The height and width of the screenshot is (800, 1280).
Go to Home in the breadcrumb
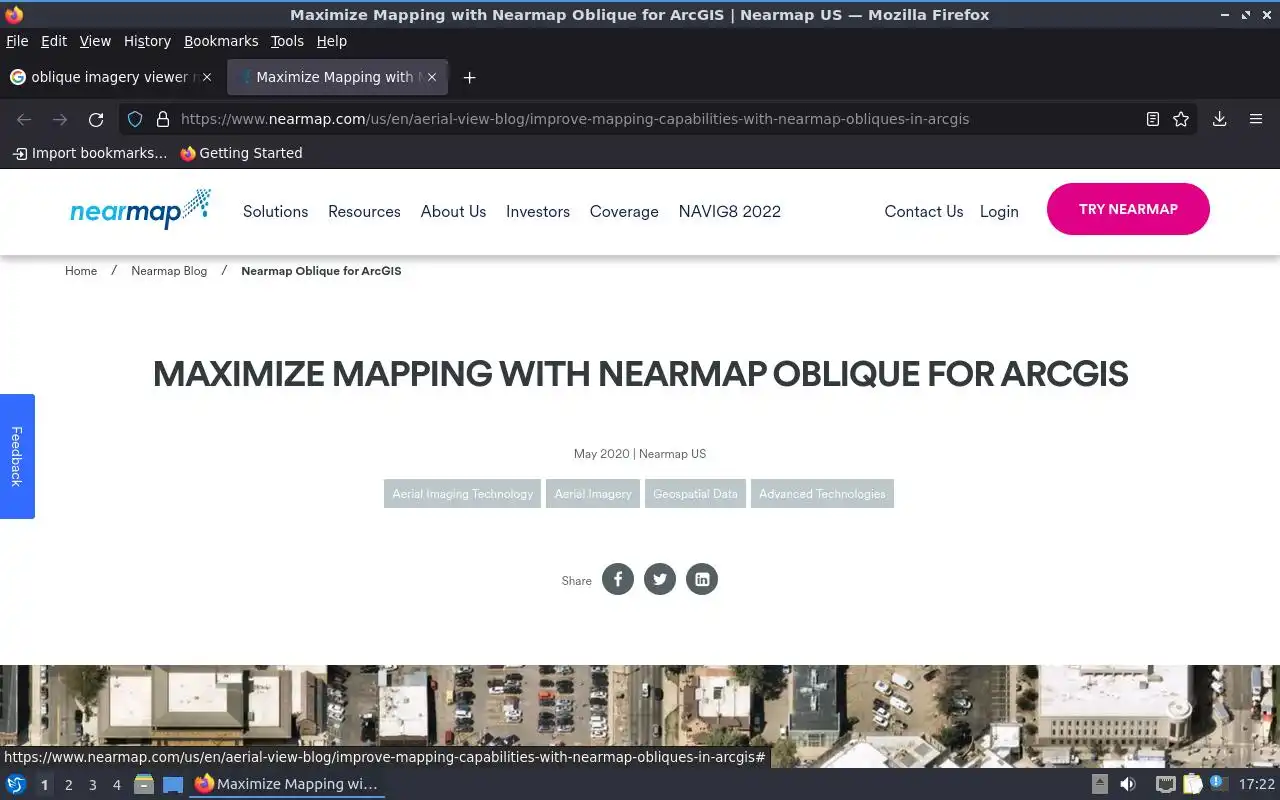tap(81, 271)
